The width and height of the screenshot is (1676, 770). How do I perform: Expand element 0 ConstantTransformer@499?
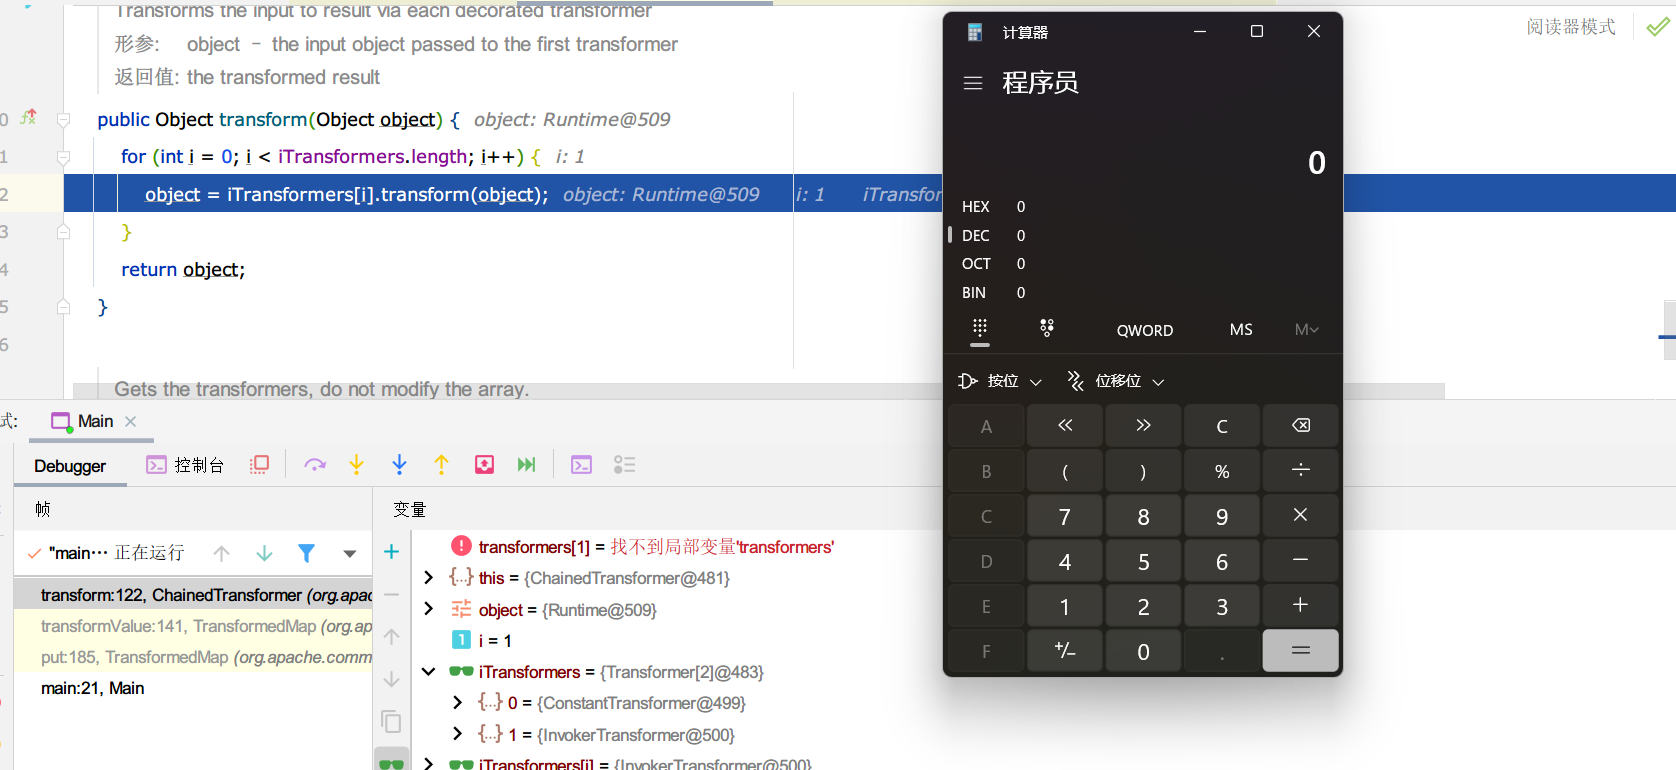pyautogui.click(x=458, y=703)
